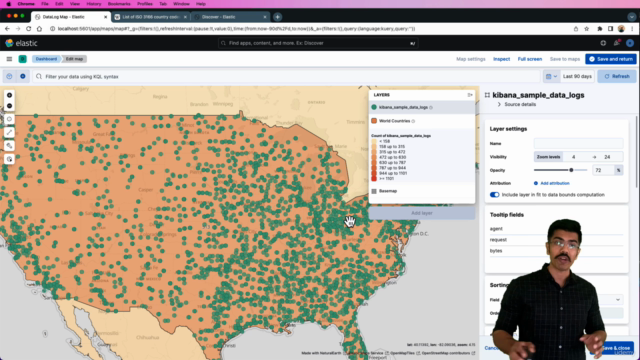Click the >= 1101 red legend swatch

(374, 178)
